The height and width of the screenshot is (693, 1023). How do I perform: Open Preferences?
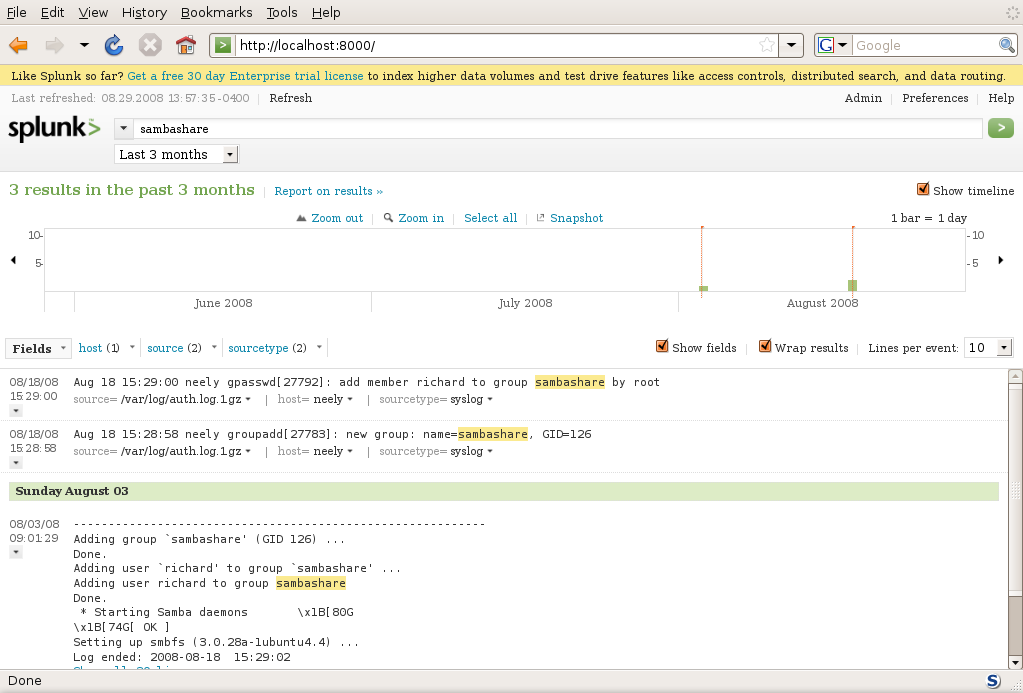(935, 98)
